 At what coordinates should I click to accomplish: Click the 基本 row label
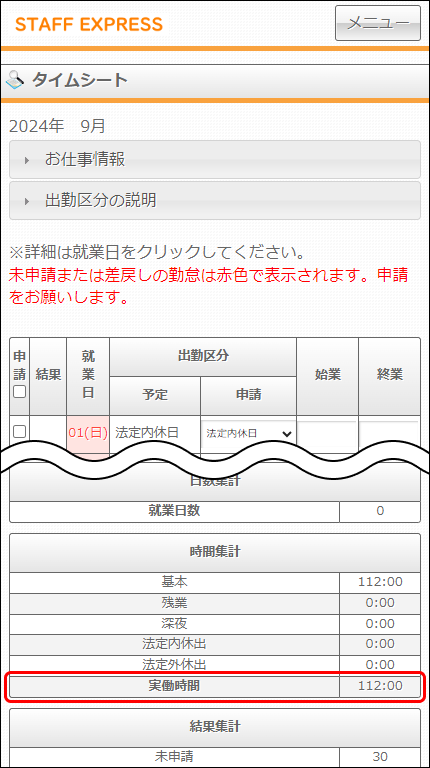pyautogui.click(x=174, y=582)
